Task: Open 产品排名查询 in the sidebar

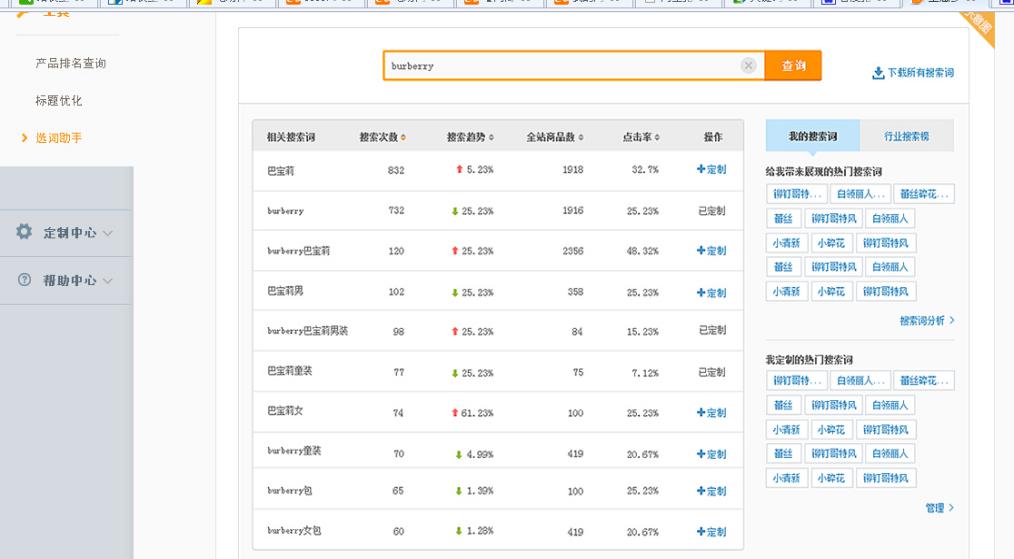Action: pos(70,64)
